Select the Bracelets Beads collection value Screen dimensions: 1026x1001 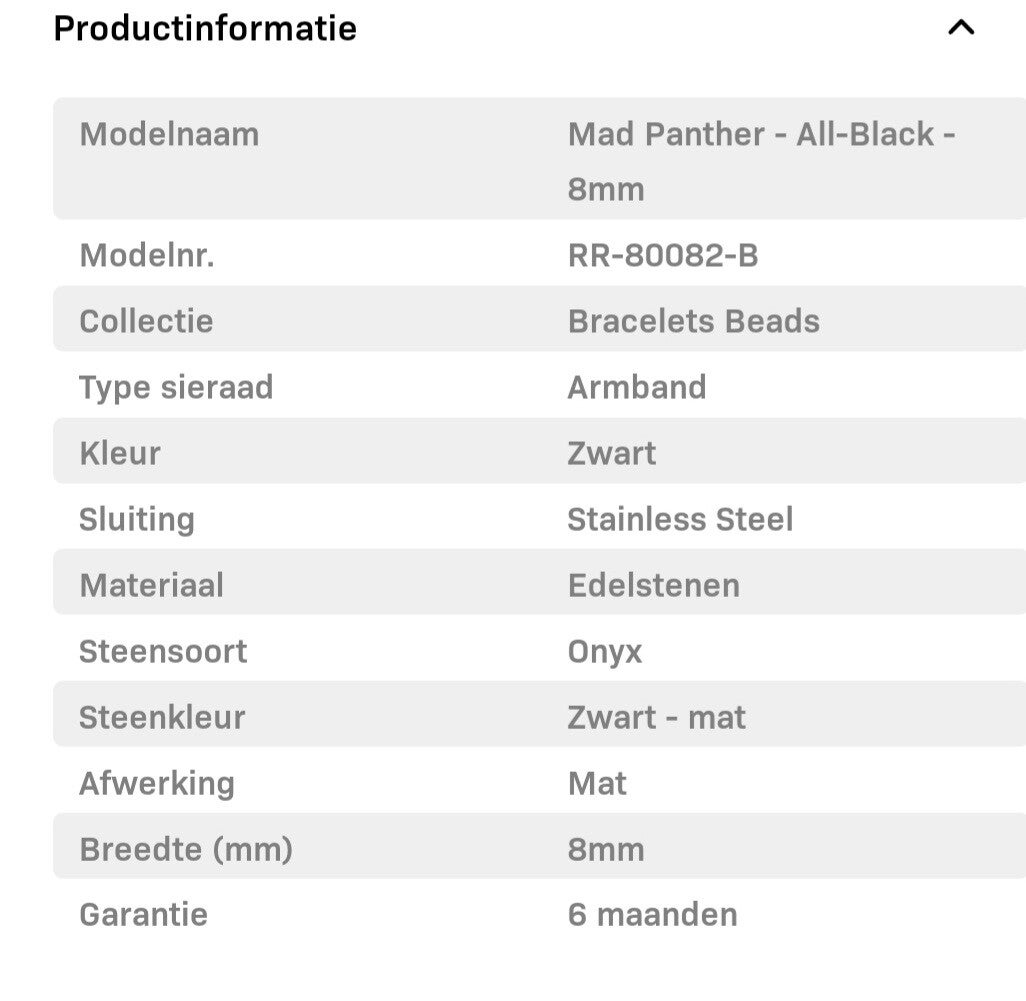coord(694,321)
